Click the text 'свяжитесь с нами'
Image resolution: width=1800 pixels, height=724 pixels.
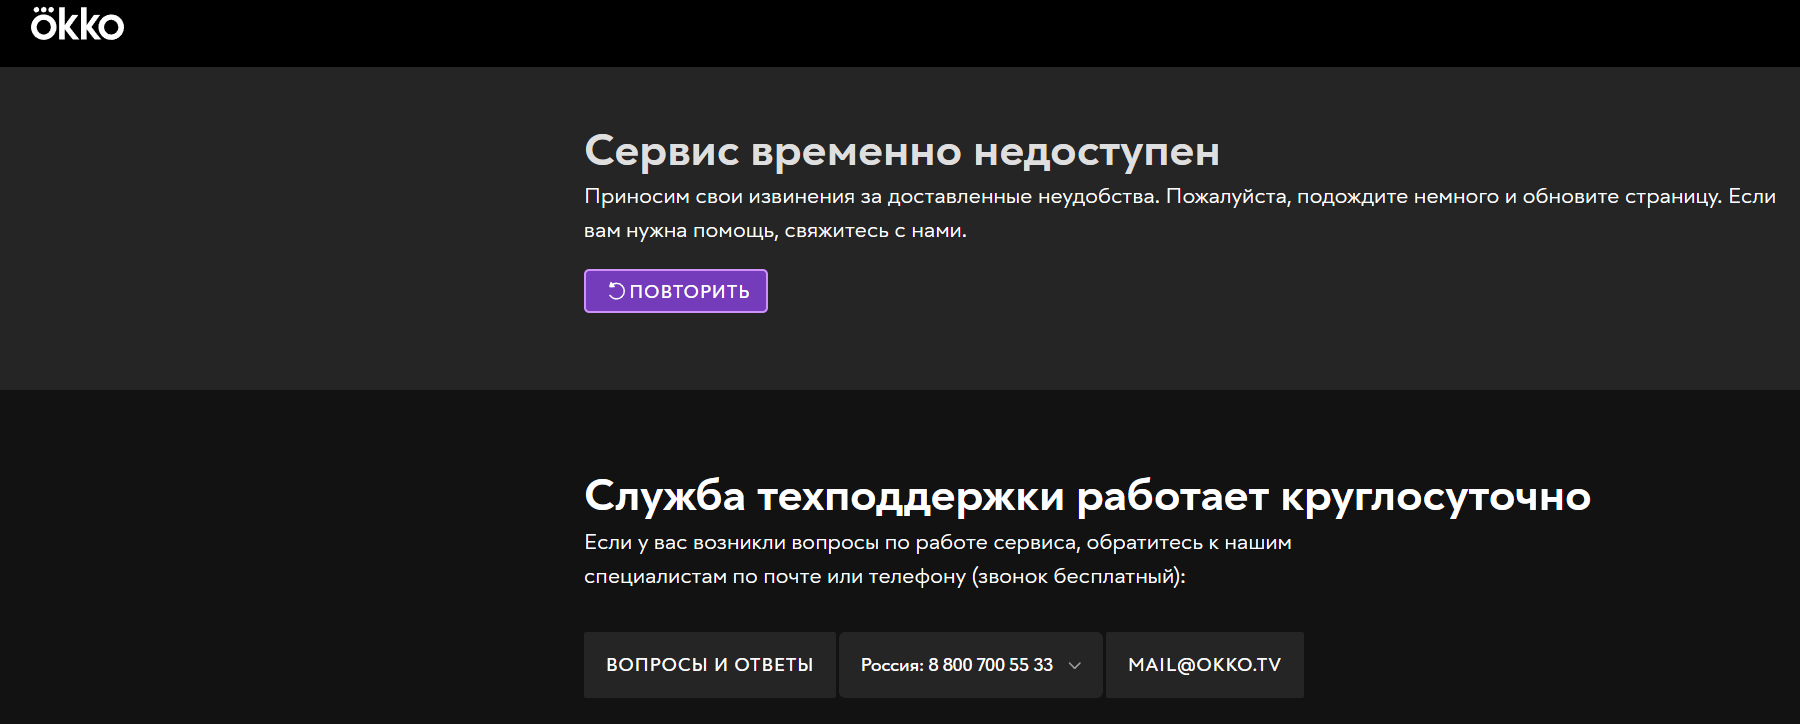(x=874, y=231)
